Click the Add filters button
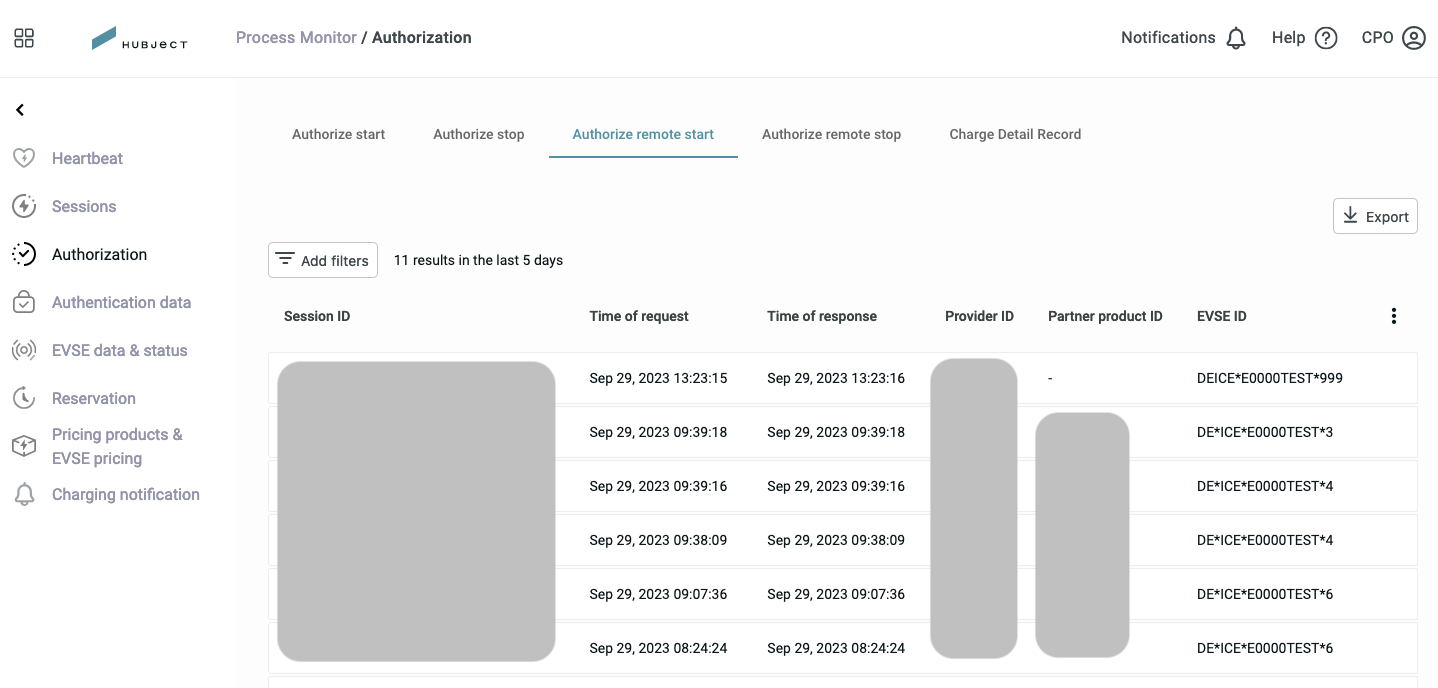 323,260
